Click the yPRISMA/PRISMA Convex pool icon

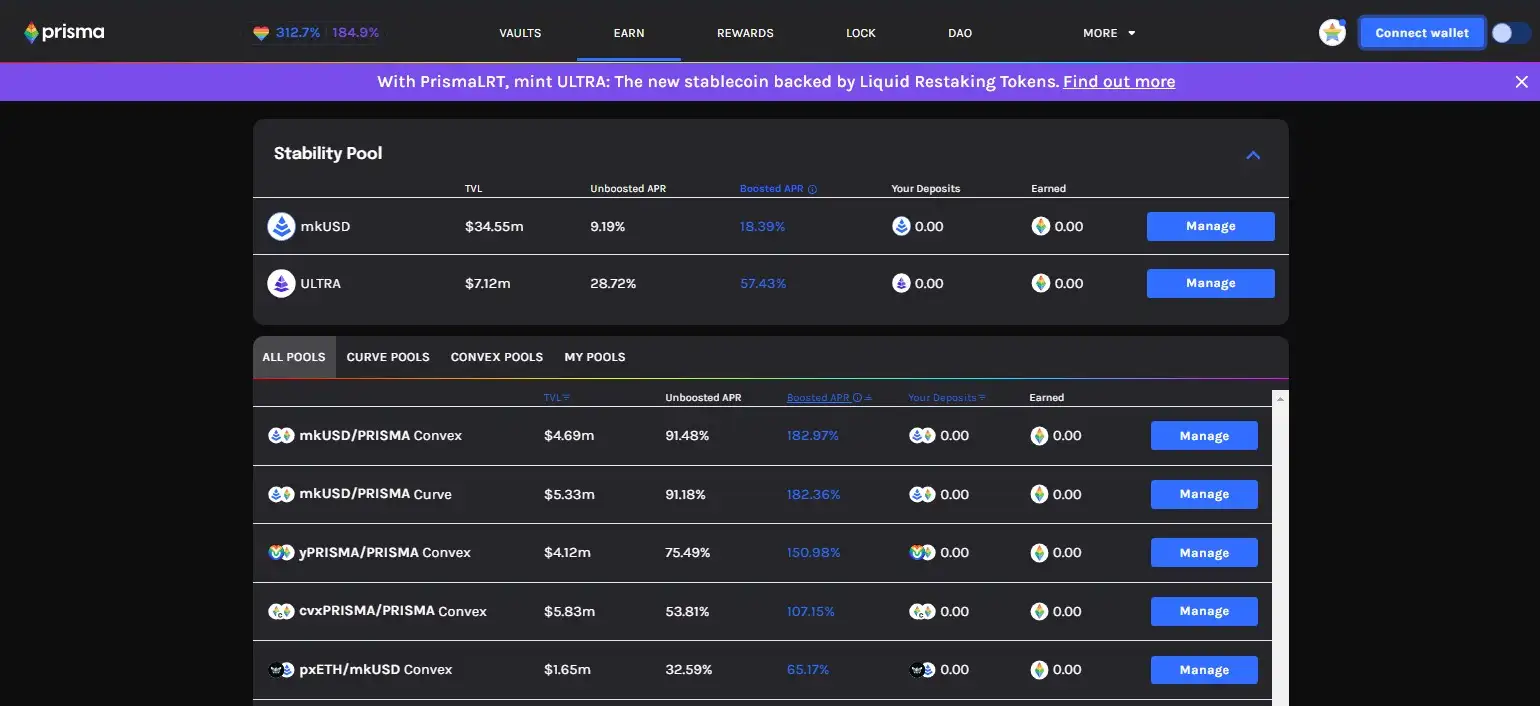281,553
